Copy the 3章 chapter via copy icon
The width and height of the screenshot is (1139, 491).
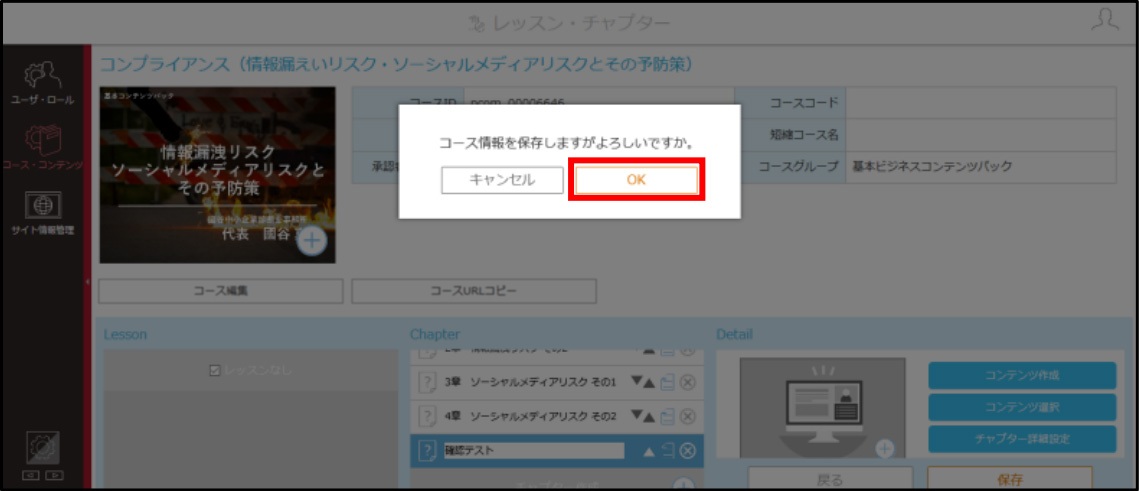pos(668,382)
